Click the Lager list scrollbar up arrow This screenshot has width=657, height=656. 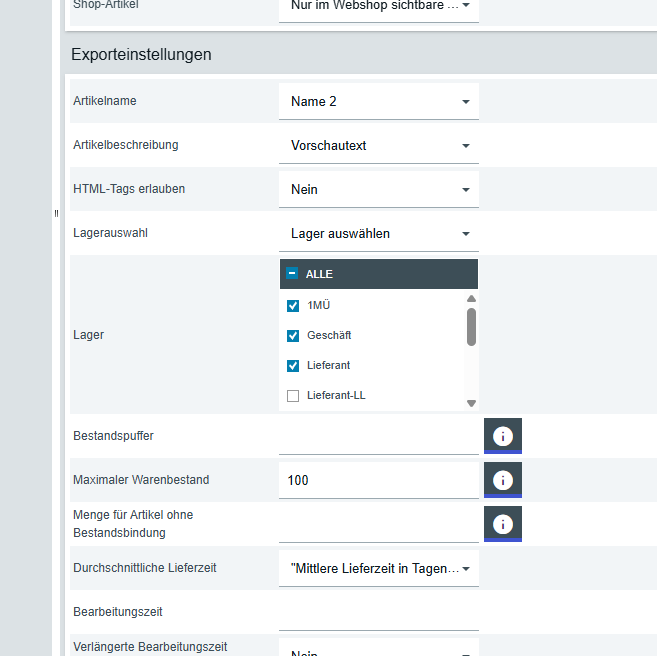471,298
